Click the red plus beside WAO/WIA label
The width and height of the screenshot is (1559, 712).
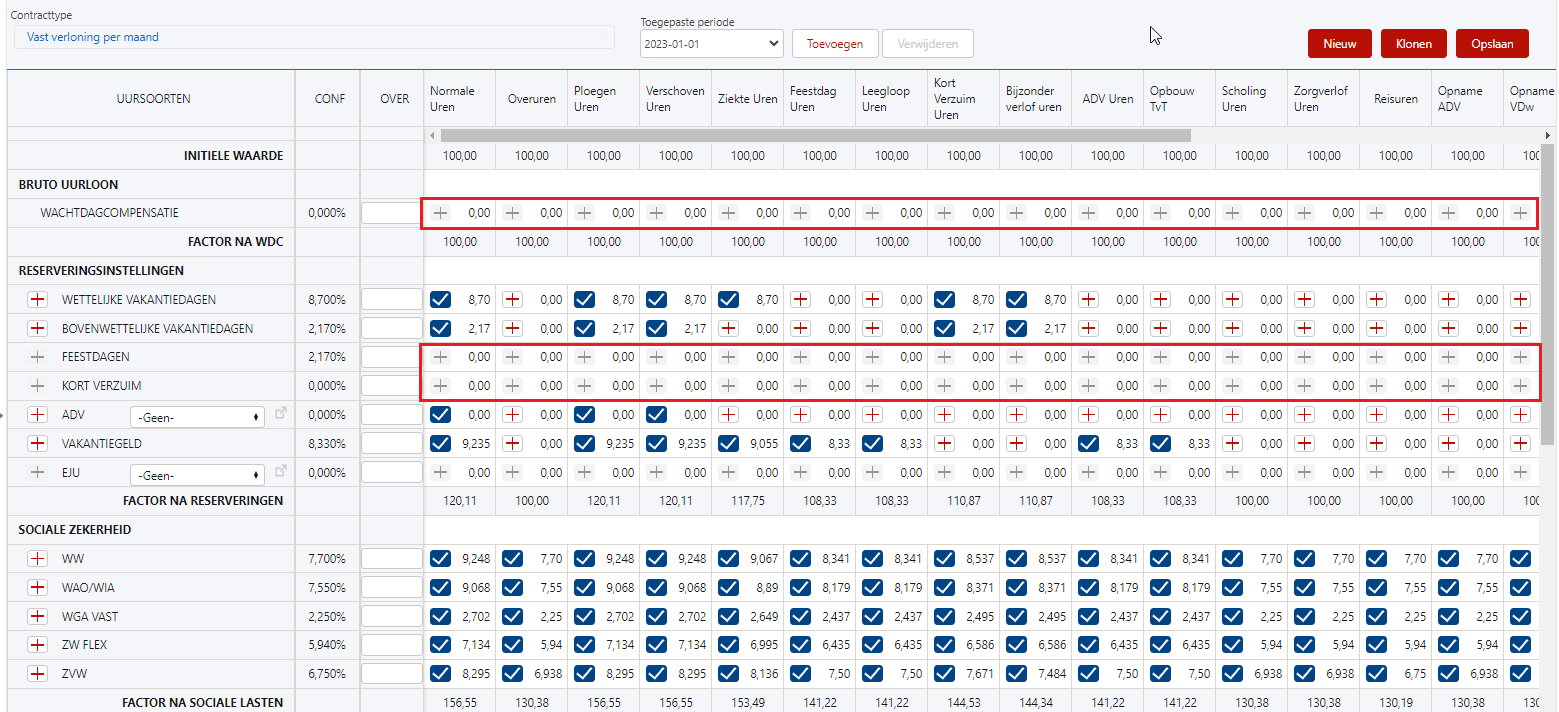point(38,587)
